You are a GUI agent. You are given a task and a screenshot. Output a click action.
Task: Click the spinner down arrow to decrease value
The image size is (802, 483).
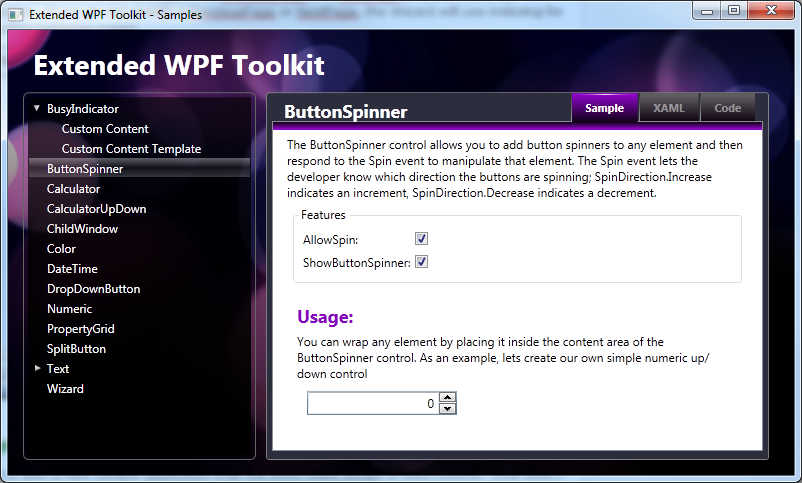click(x=448, y=408)
